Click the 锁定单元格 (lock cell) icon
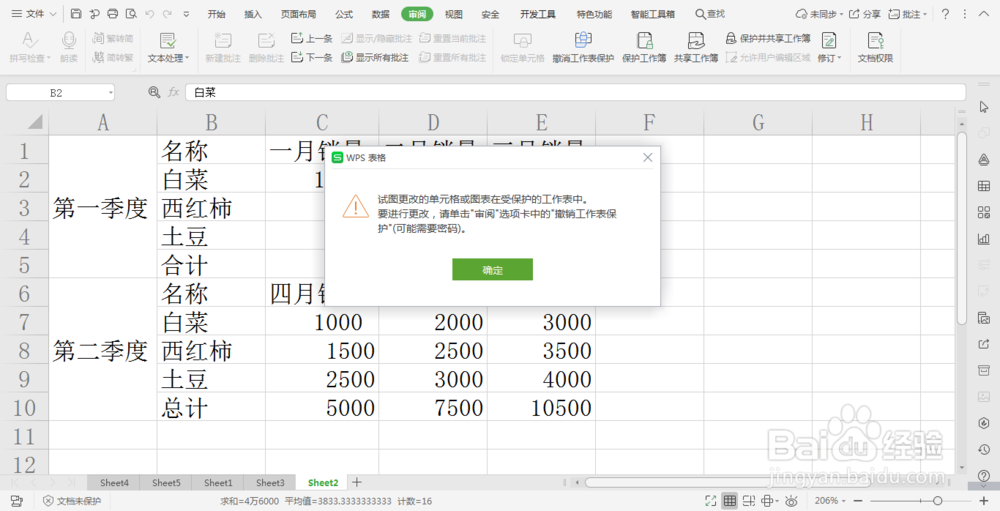The height and width of the screenshot is (511, 1000). point(522,40)
